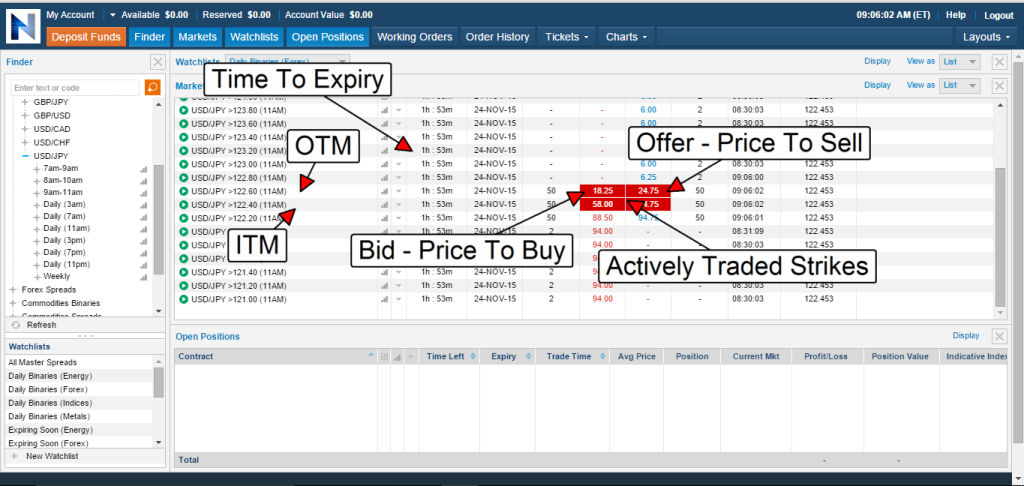1024x486 pixels.
Task: Click the Nadex logo icon
Action: pyautogui.click(x=23, y=26)
